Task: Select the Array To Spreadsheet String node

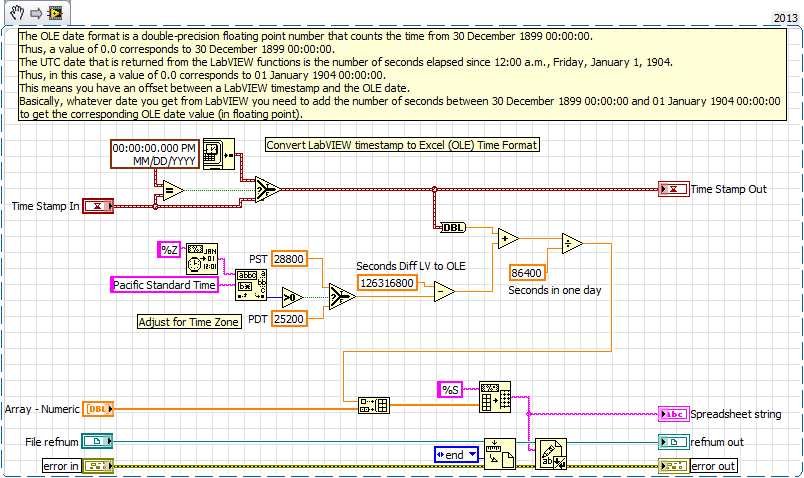Action: click(x=495, y=394)
